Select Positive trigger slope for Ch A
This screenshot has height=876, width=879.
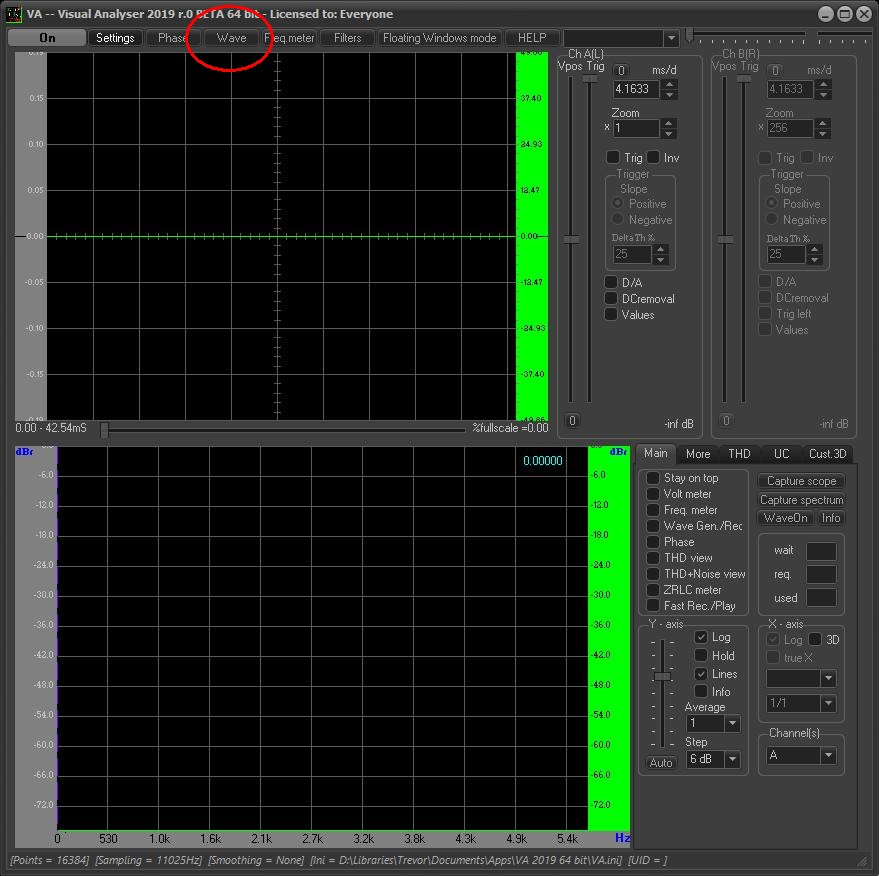(x=618, y=203)
